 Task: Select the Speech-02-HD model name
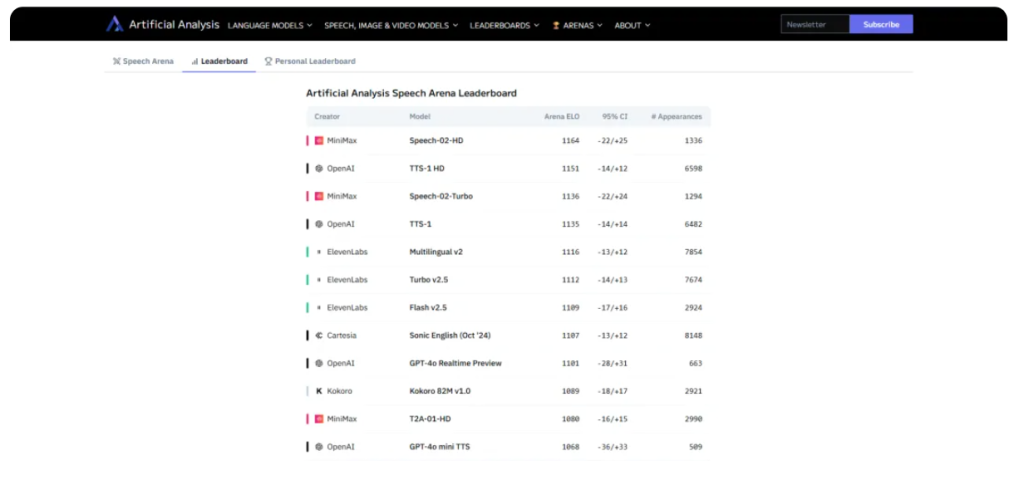pyautogui.click(x=436, y=140)
